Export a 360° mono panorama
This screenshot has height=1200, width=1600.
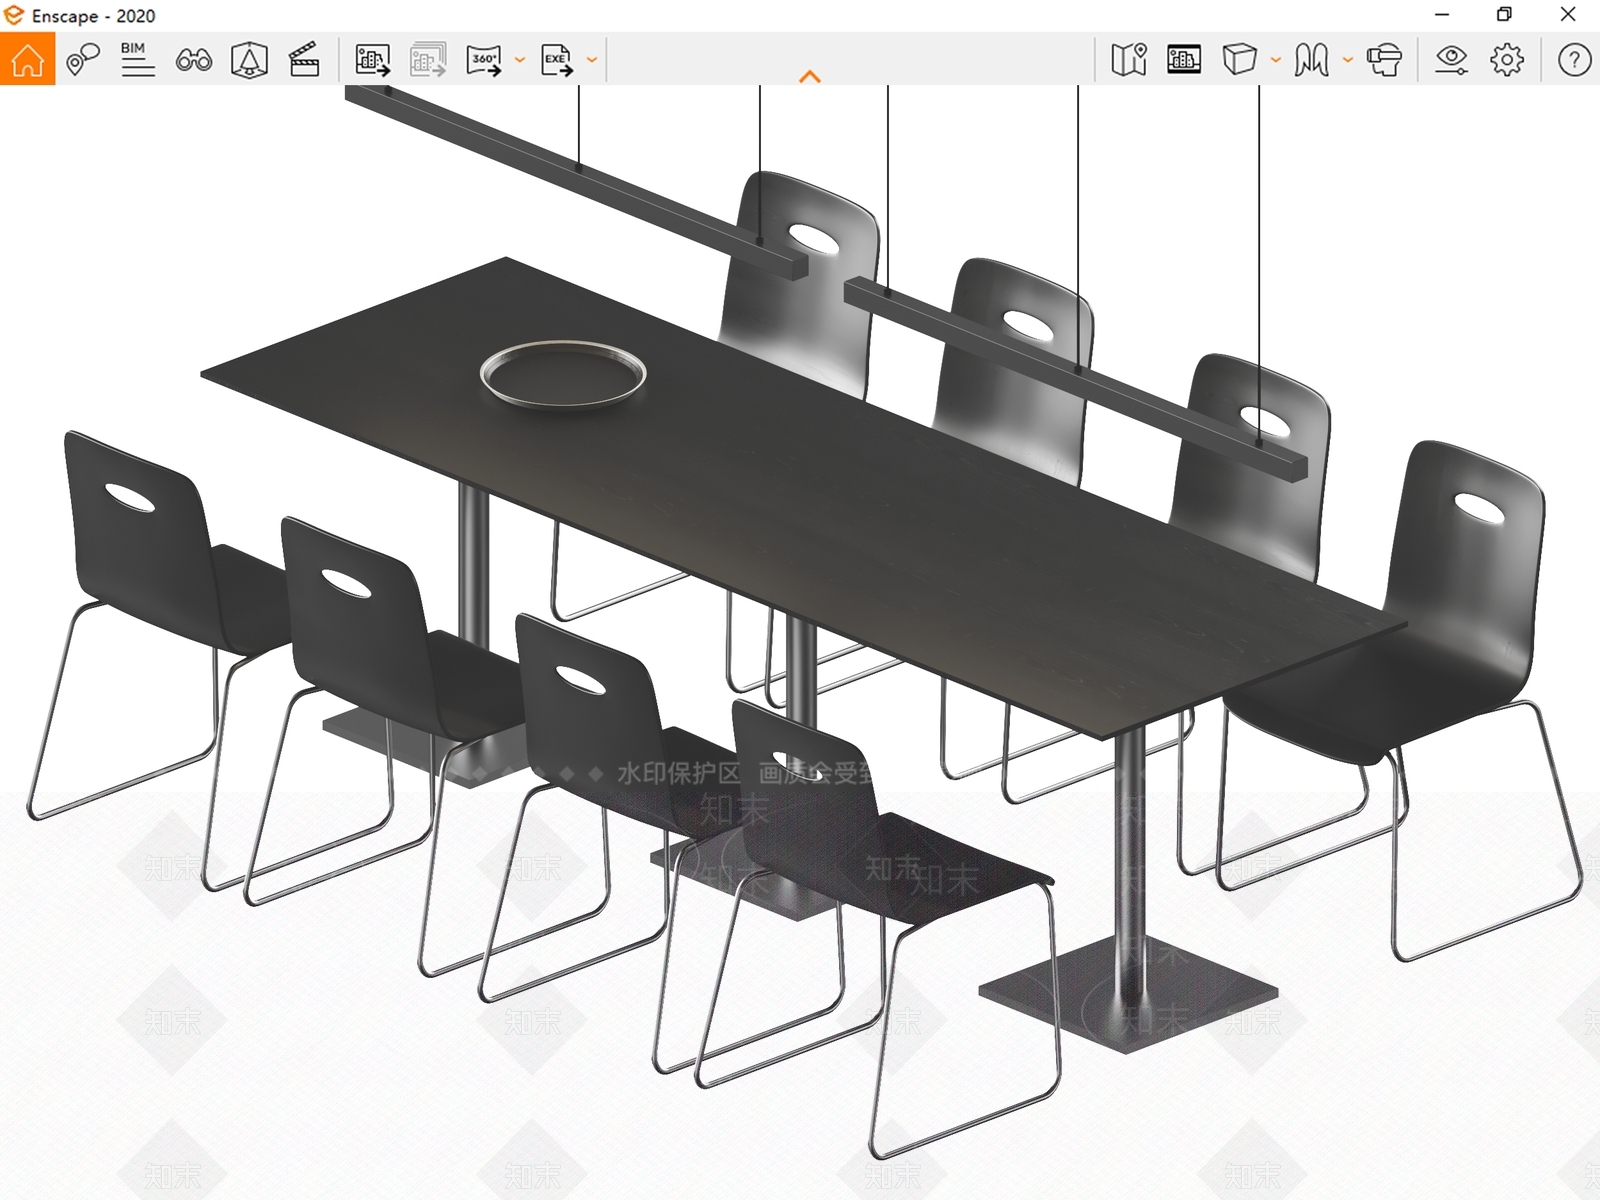click(484, 60)
